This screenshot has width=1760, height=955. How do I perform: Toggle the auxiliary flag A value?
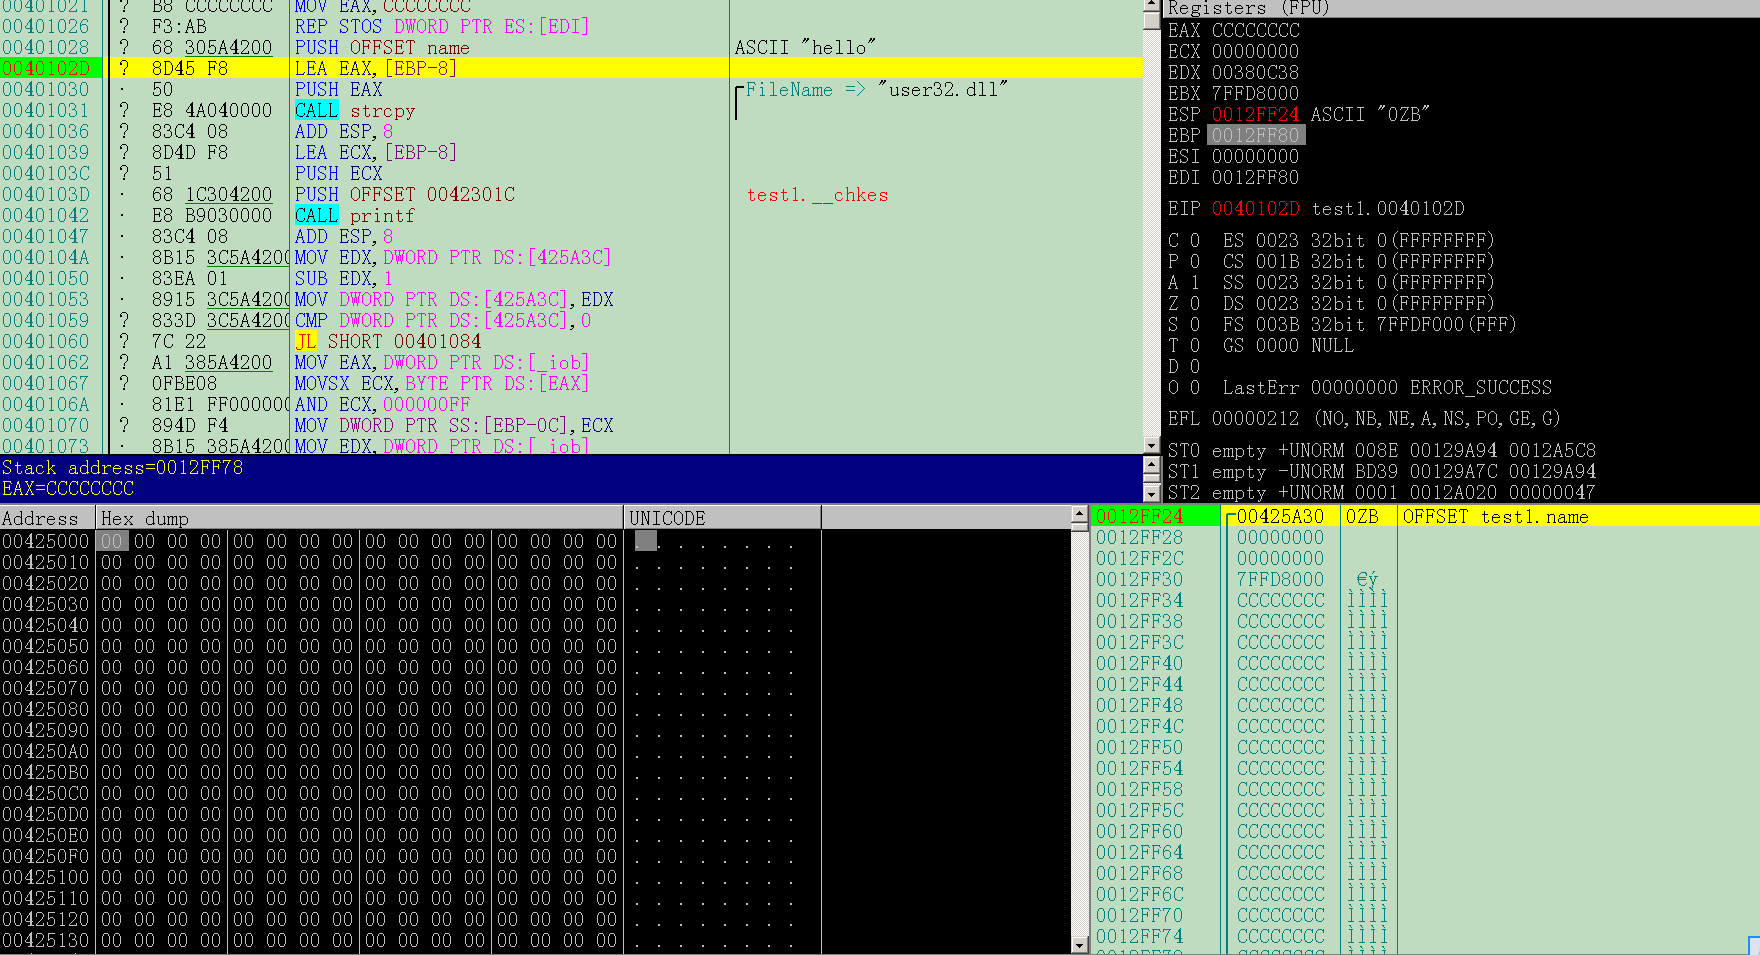1194,282
